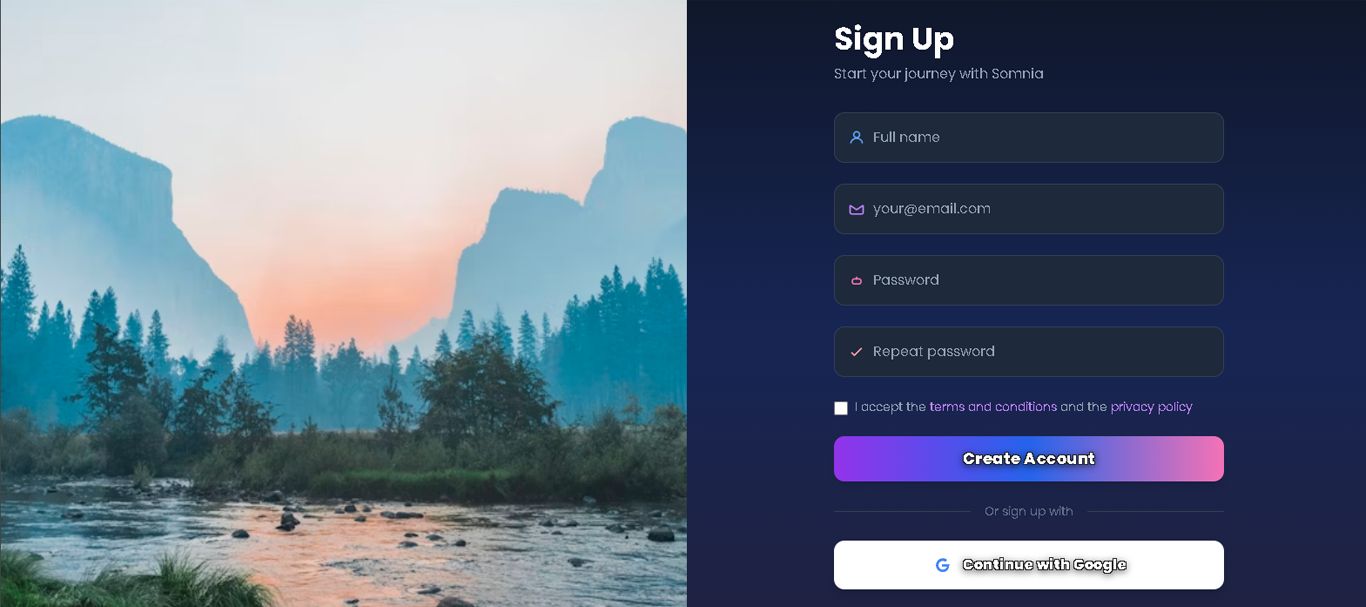The image size is (1366, 607).
Task: Click the lock icon in Password field
Action: click(x=856, y=281)
